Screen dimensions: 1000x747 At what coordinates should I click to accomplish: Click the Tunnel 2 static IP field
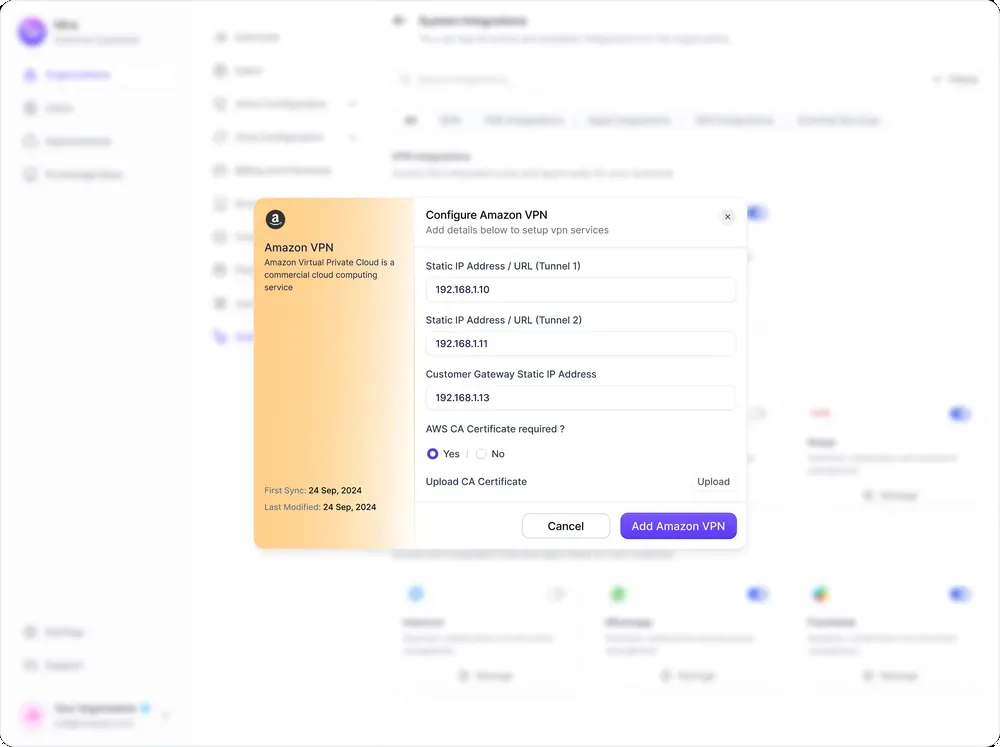point(580,344)
